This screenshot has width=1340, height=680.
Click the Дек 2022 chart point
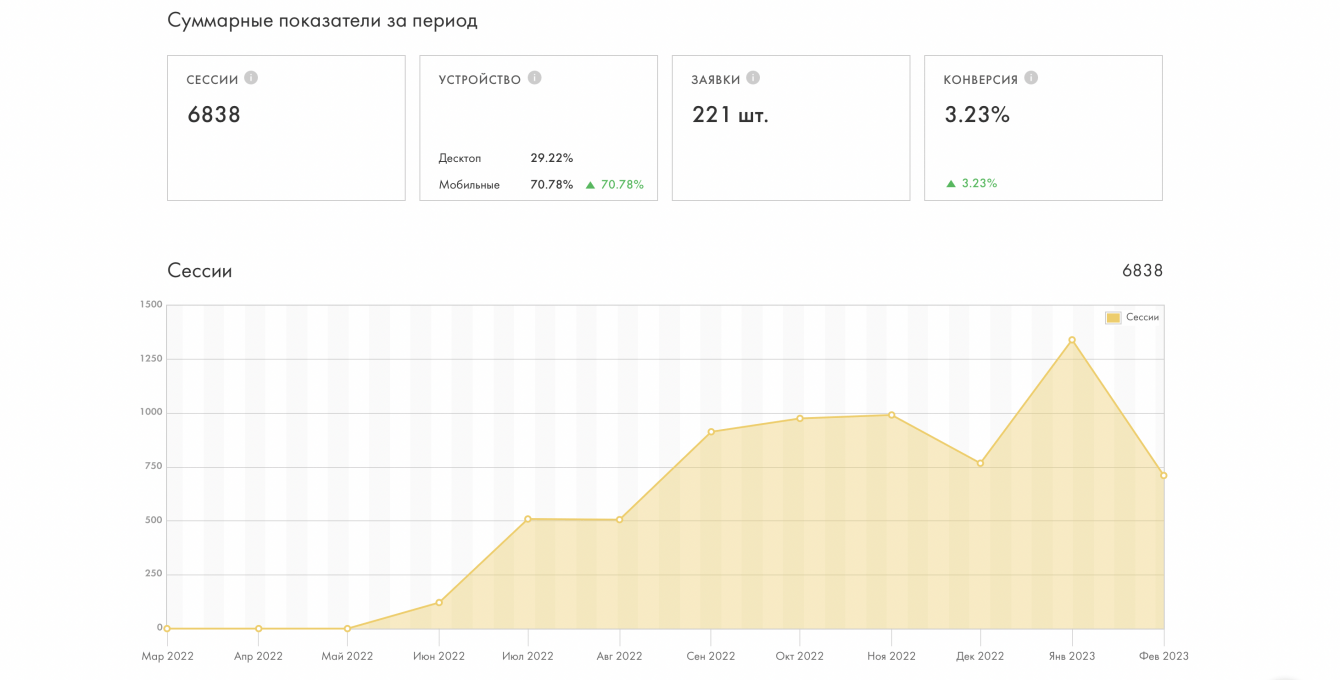(x=981, y=463)
